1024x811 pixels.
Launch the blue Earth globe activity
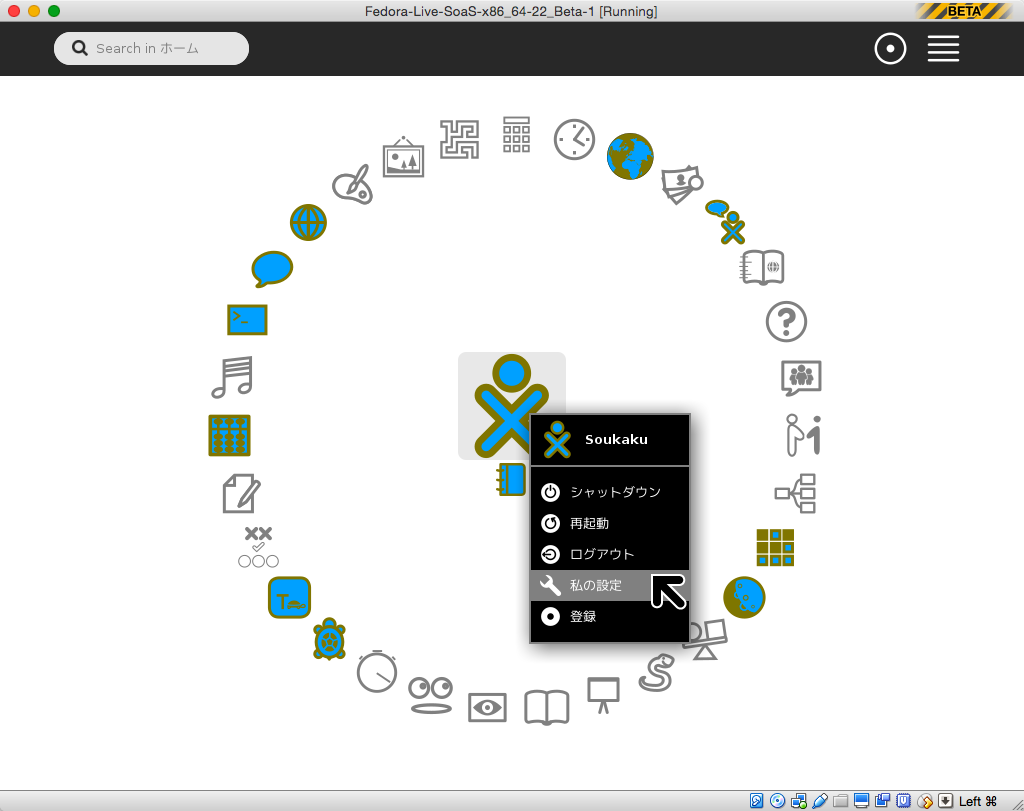630,157
